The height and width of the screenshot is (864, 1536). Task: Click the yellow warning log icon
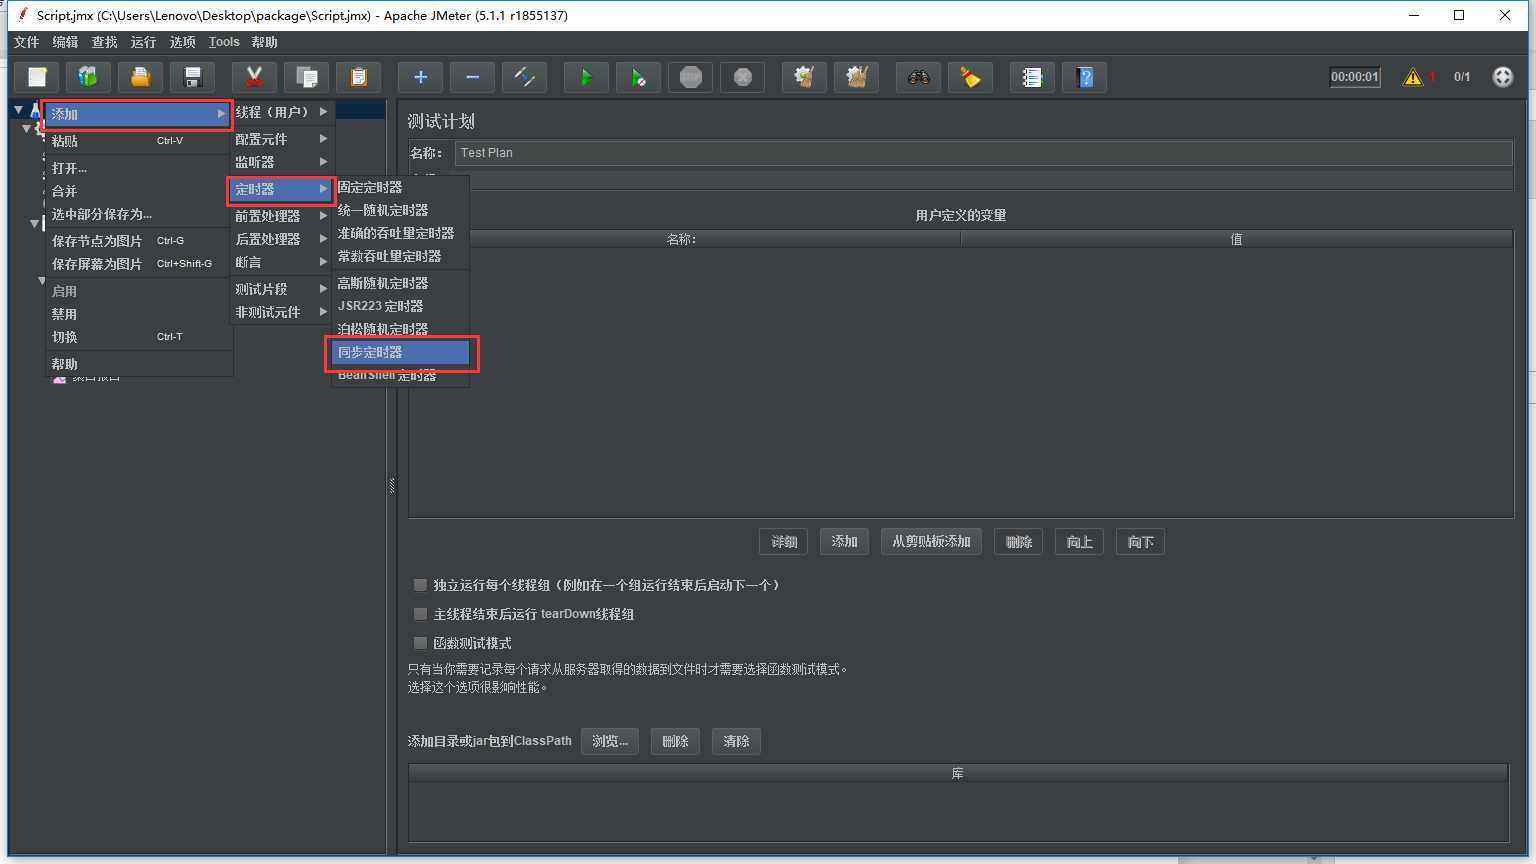pos(1413,77)
